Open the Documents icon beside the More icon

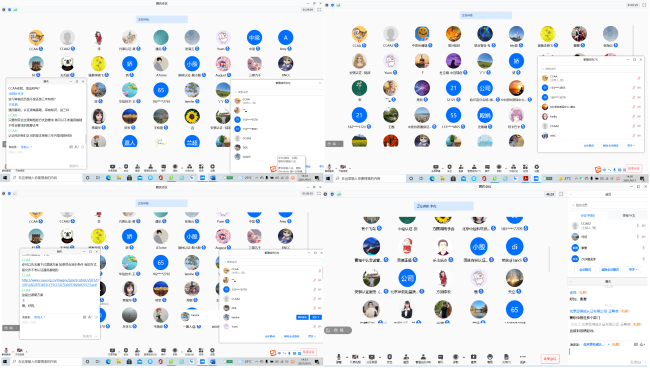(x=506, y=357)
